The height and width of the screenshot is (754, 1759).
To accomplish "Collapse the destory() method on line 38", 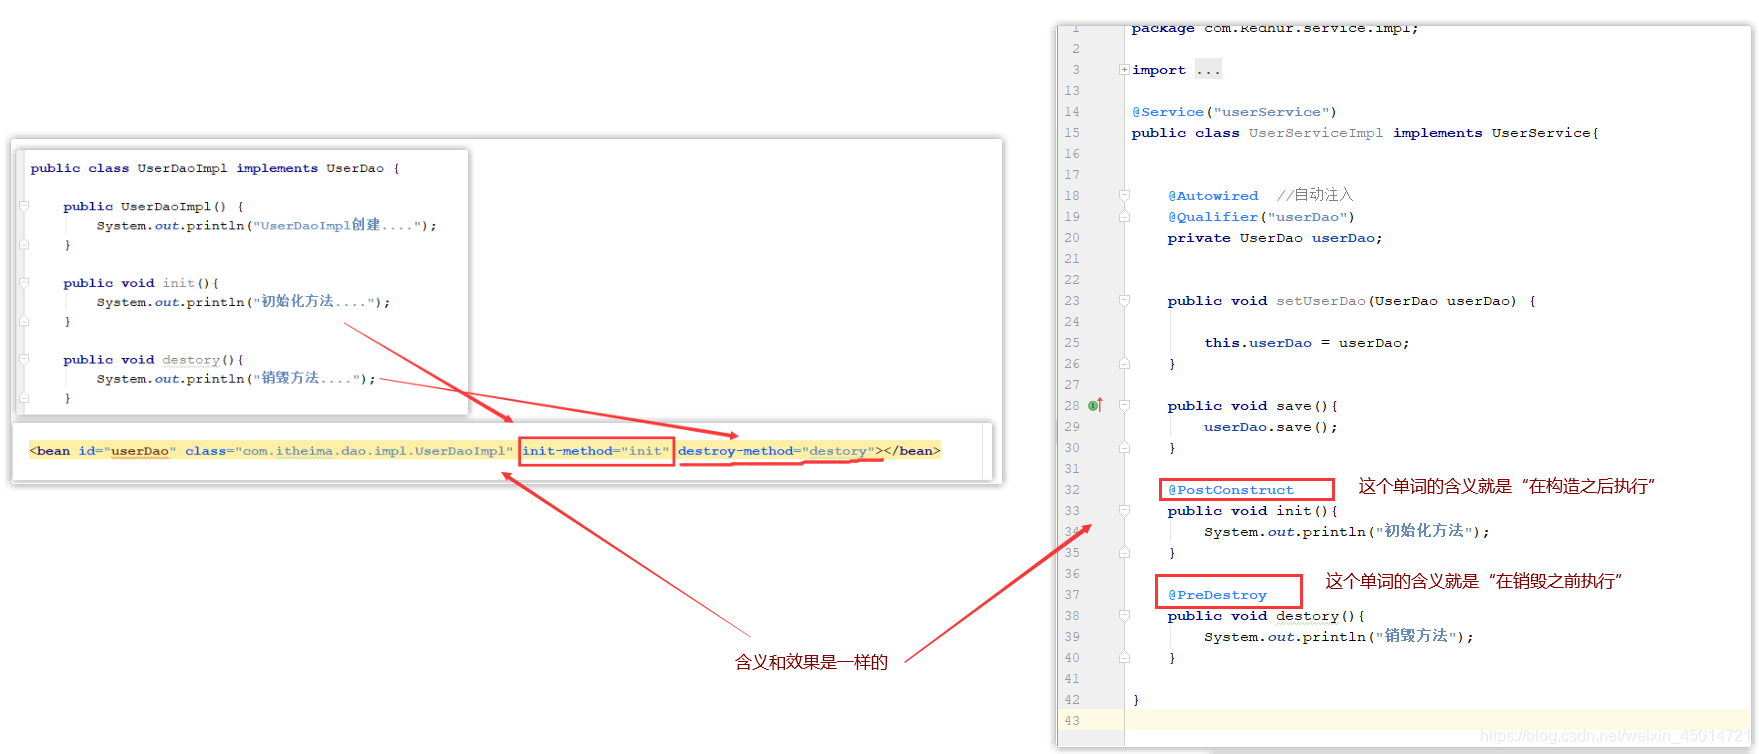I will pyautogui.click(x=1124, y=616).
